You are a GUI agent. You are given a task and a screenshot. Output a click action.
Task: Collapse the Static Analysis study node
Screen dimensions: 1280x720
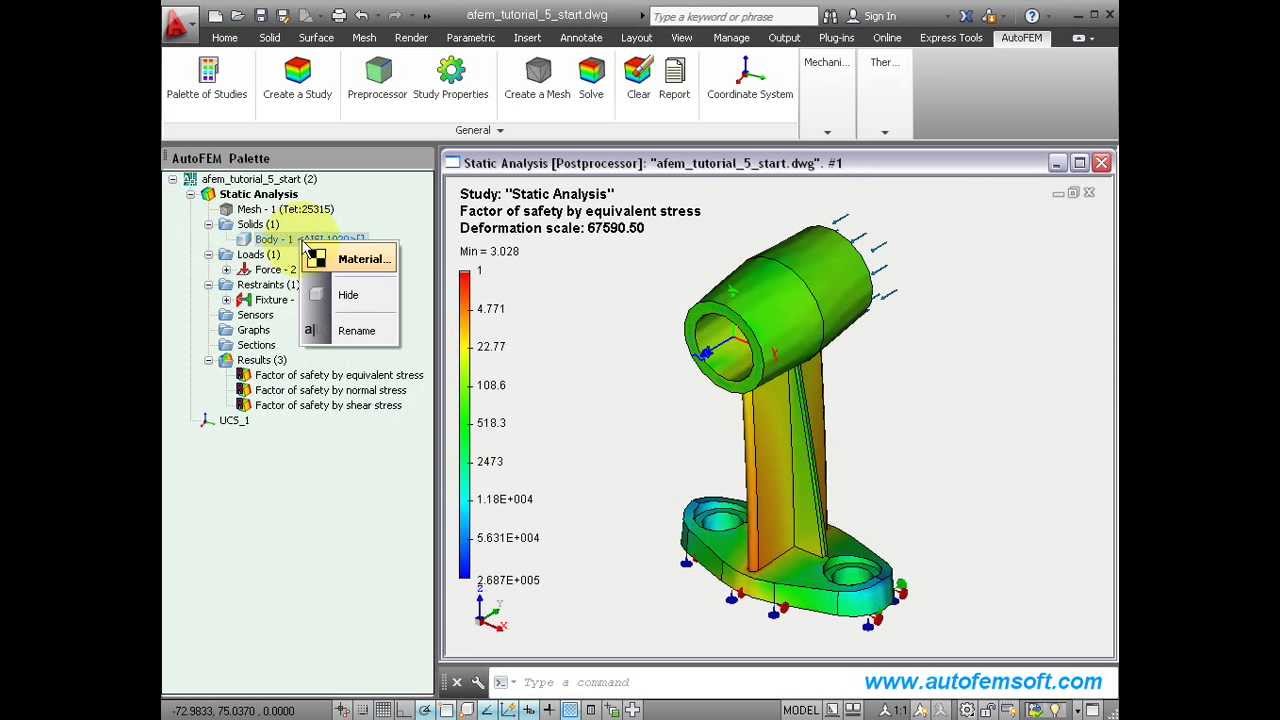click(190, 194)
